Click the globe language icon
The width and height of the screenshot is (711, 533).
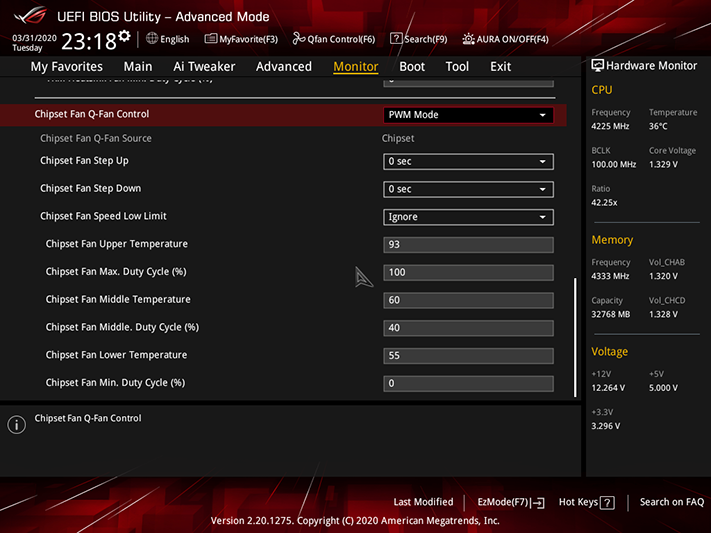tap(152, 39)
